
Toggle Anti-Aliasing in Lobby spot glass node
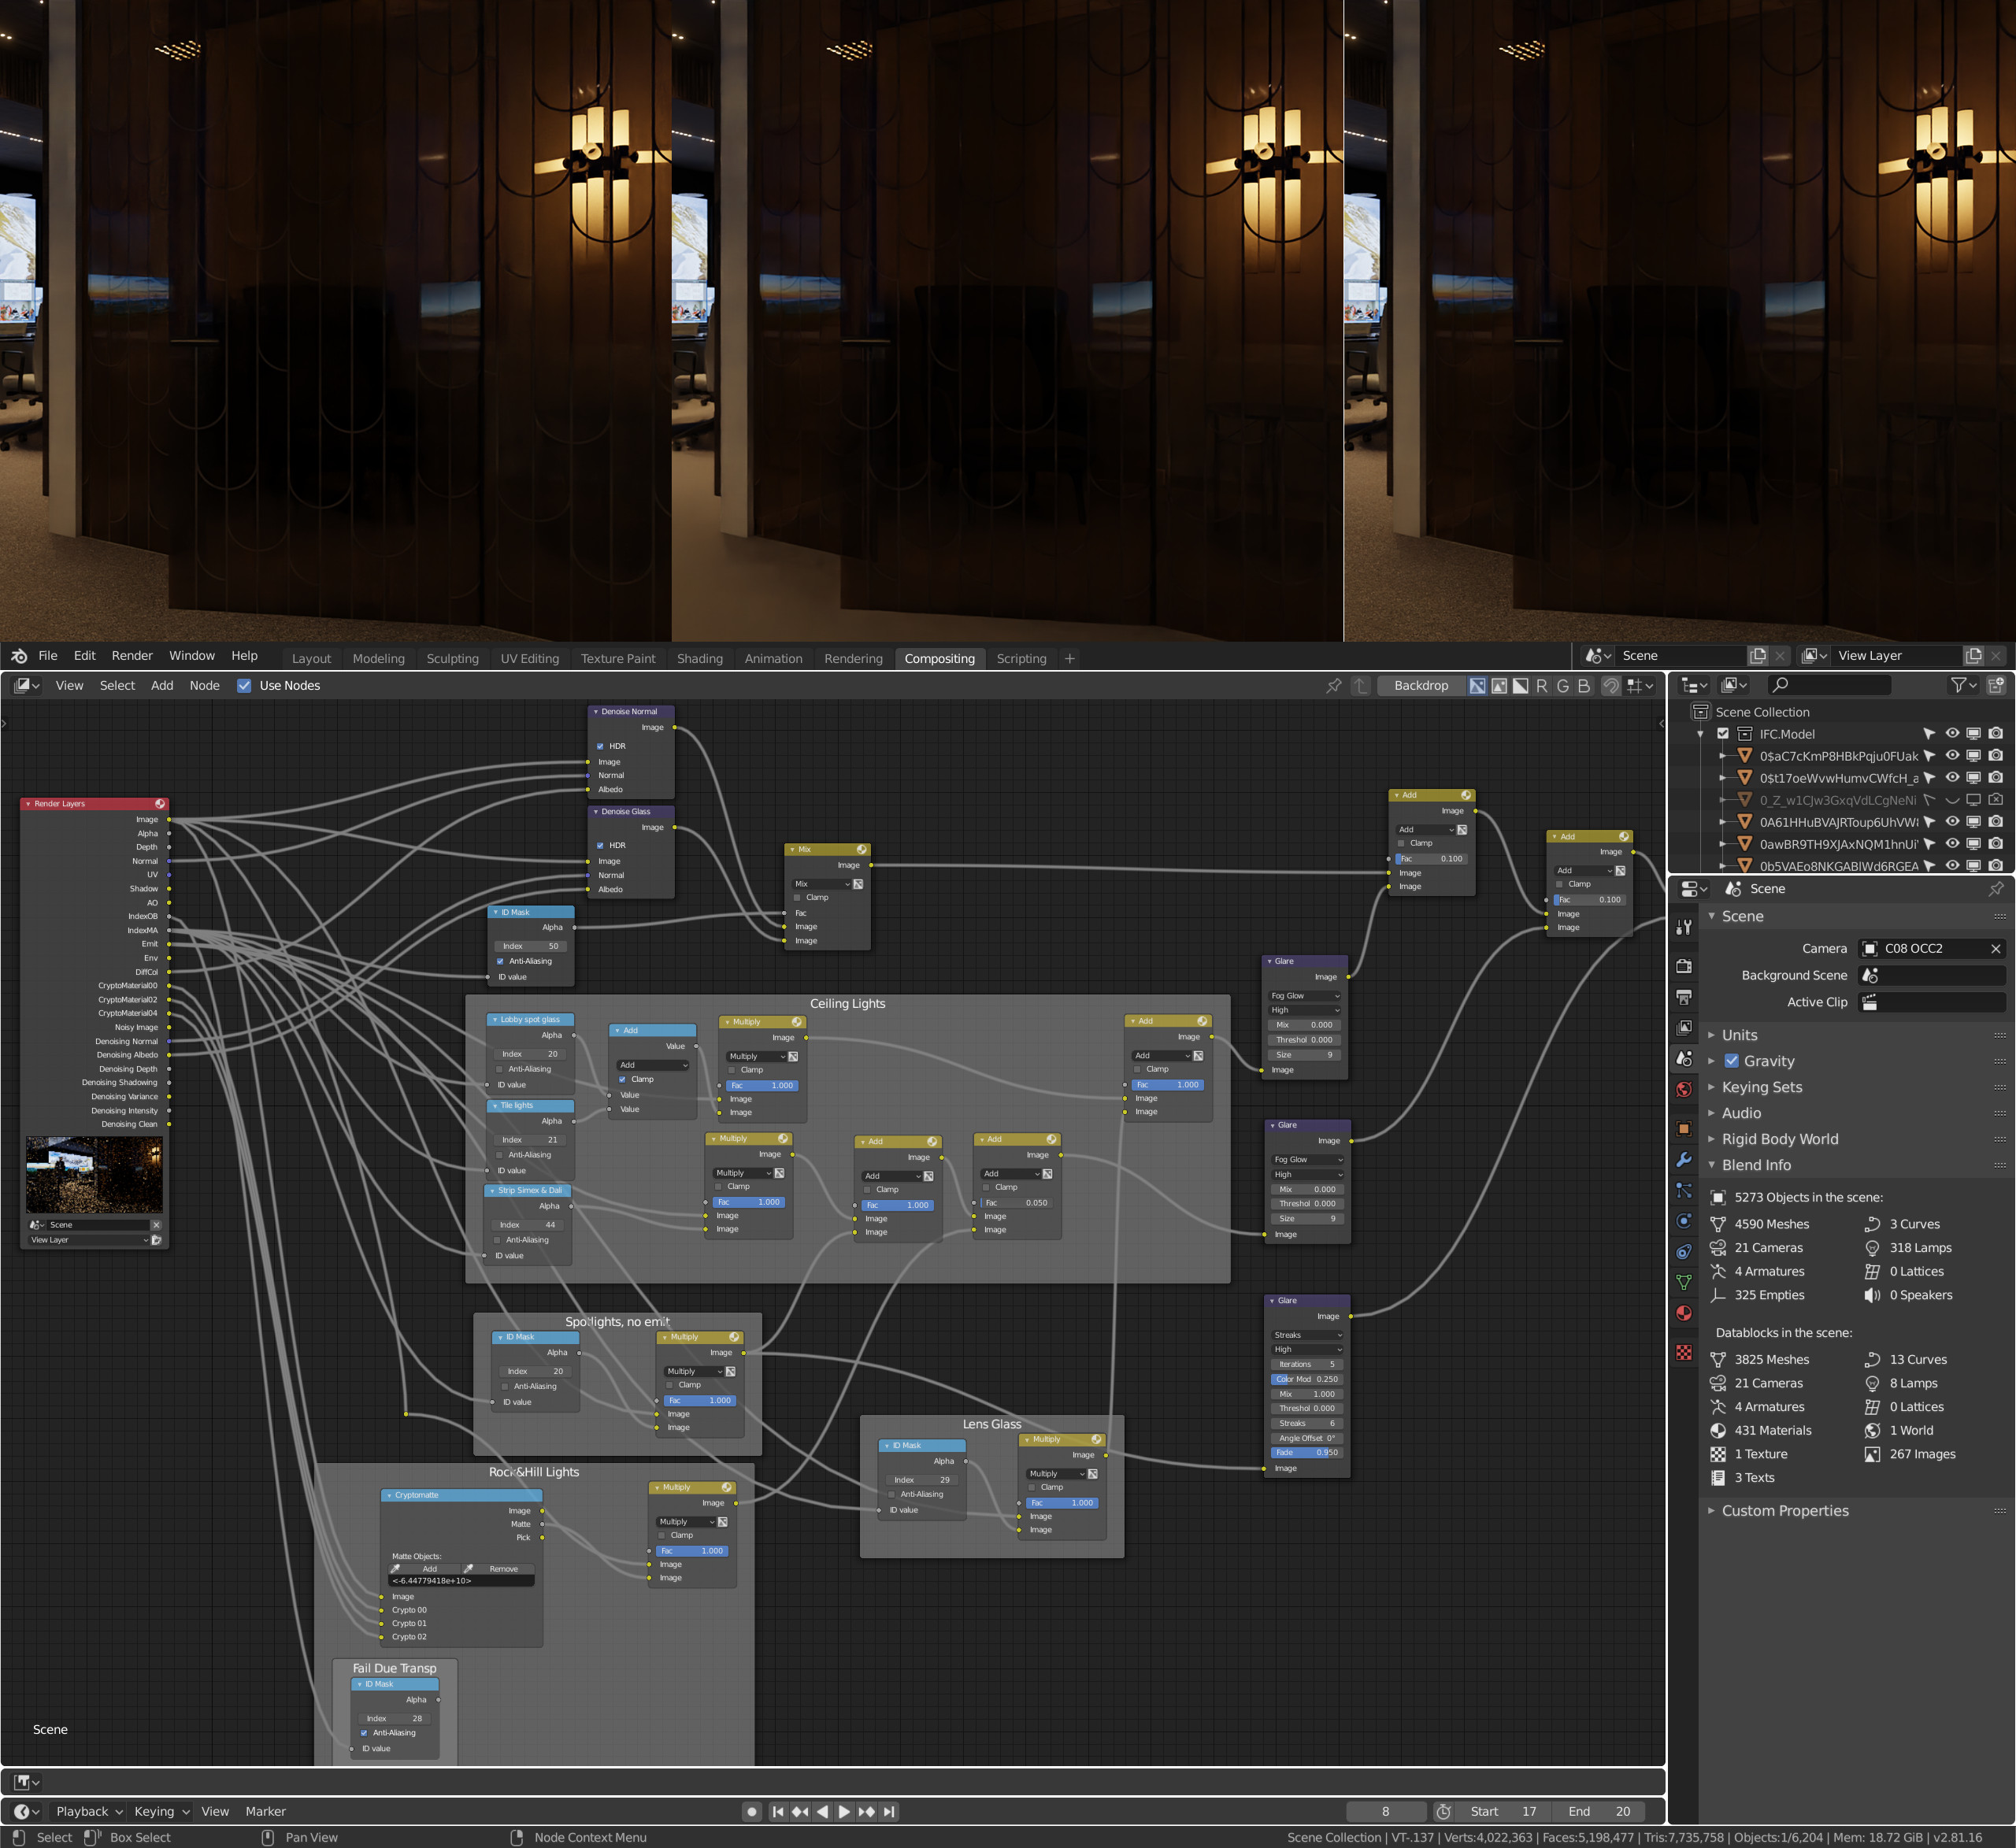[x=500, y=1069]
